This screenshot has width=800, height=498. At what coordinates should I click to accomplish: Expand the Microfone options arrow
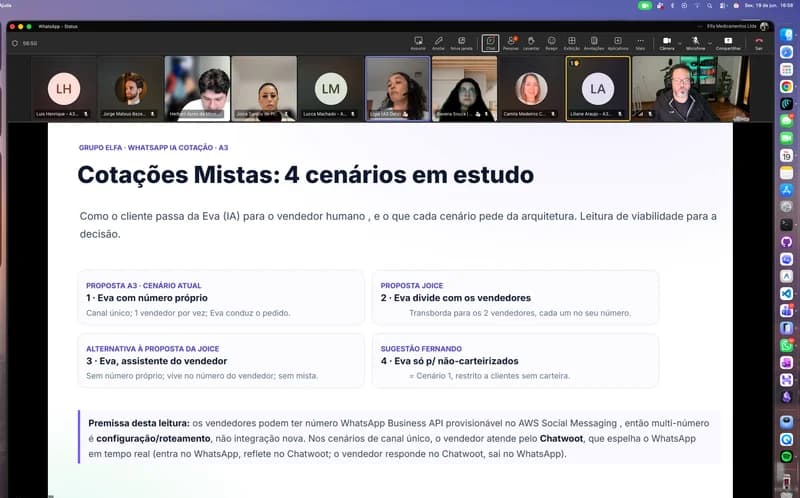[x=710, y=43]
